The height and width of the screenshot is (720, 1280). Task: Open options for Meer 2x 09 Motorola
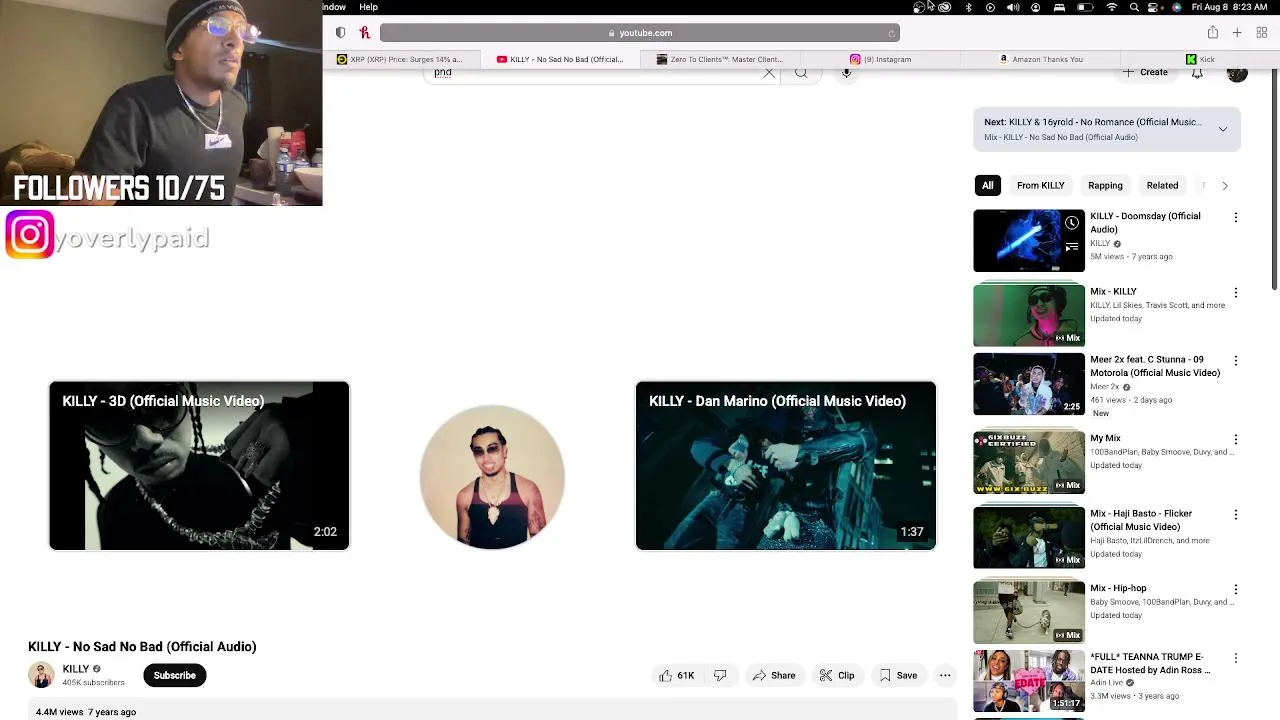tap(1235, 360)
